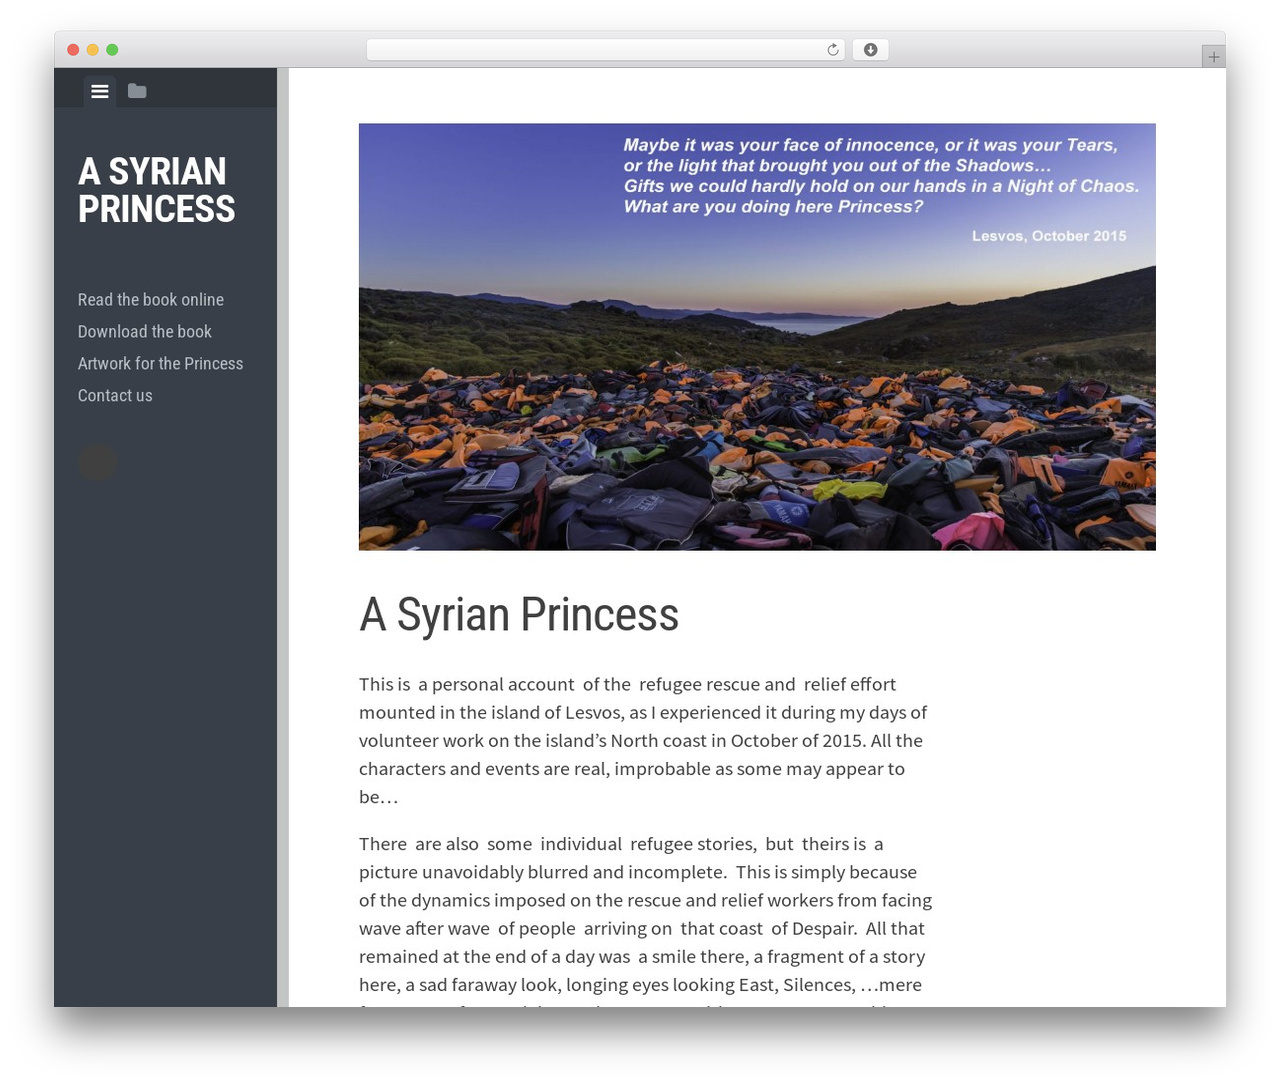Minimize the window with yellow button
This screenshot has height=1084, width=1280.
[93, 50]
